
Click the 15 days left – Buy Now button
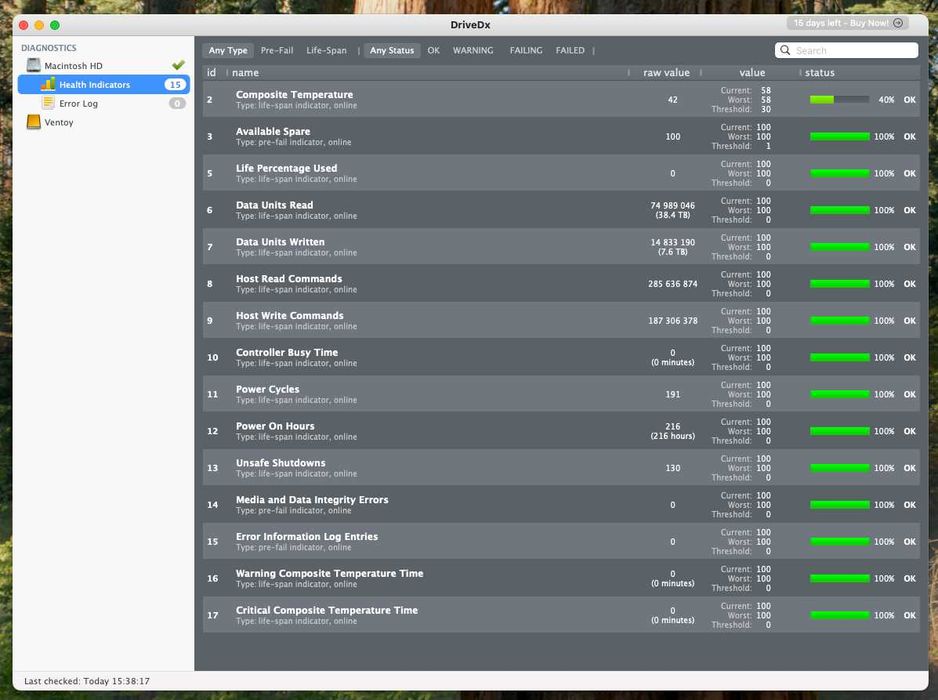848,23
